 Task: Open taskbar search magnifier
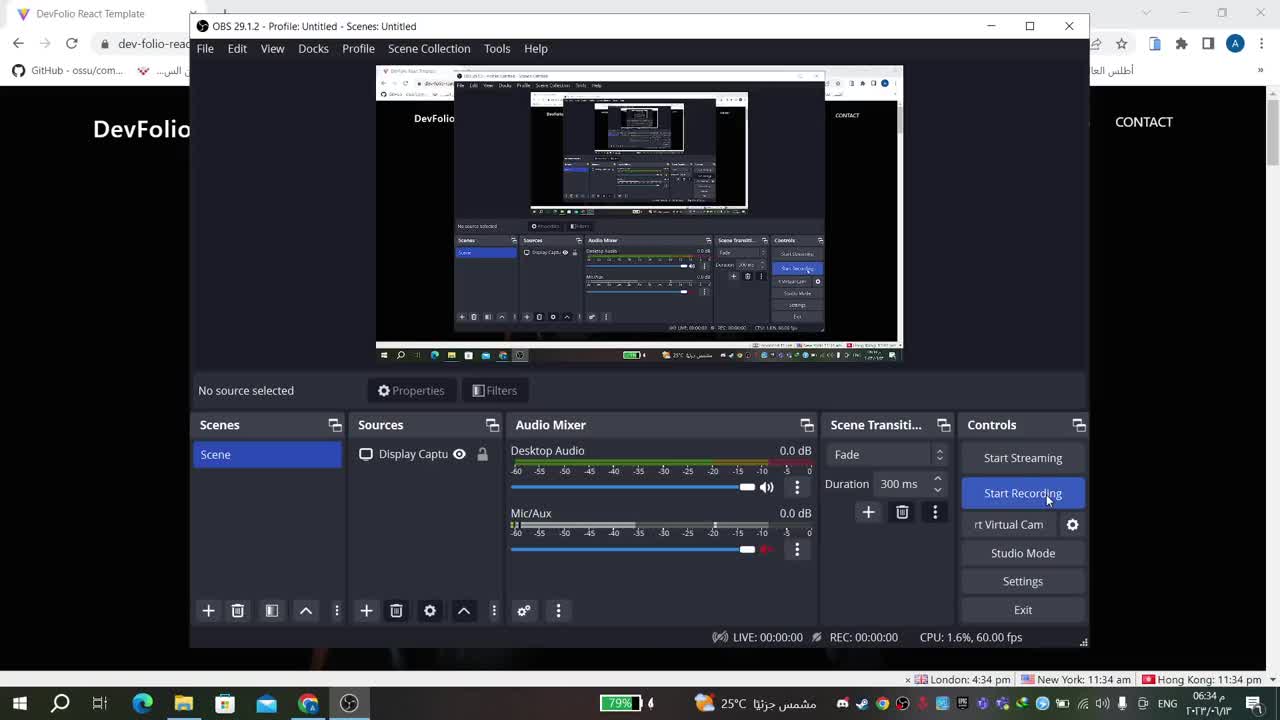click(60, 703)
